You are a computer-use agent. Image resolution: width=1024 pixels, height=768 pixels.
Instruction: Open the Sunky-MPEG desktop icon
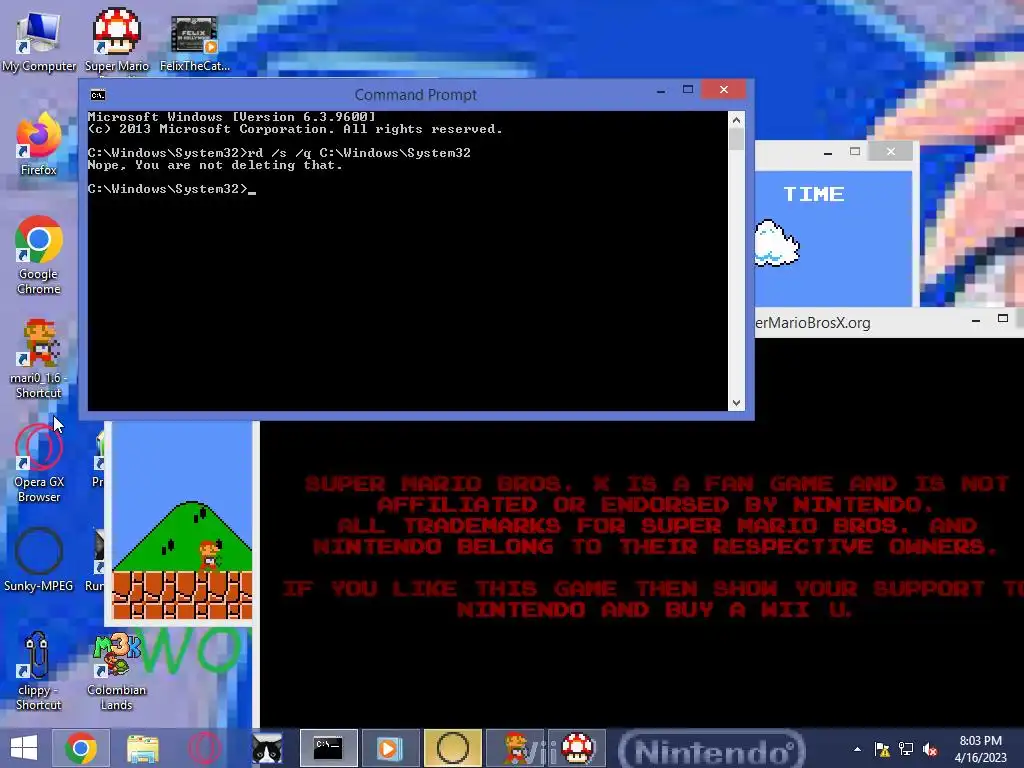click(39, 559)
